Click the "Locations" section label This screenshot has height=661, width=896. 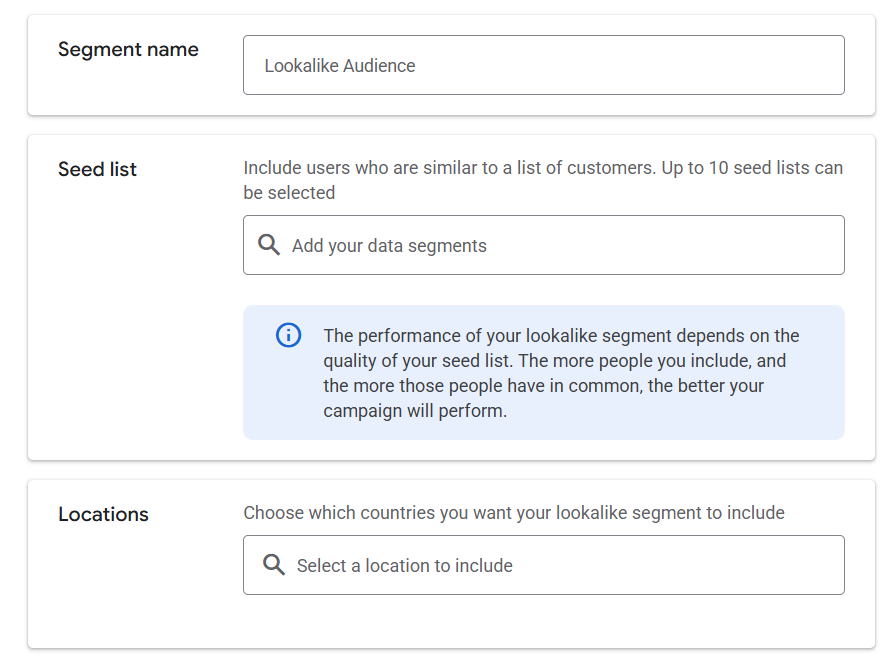[x=103, y=514]
